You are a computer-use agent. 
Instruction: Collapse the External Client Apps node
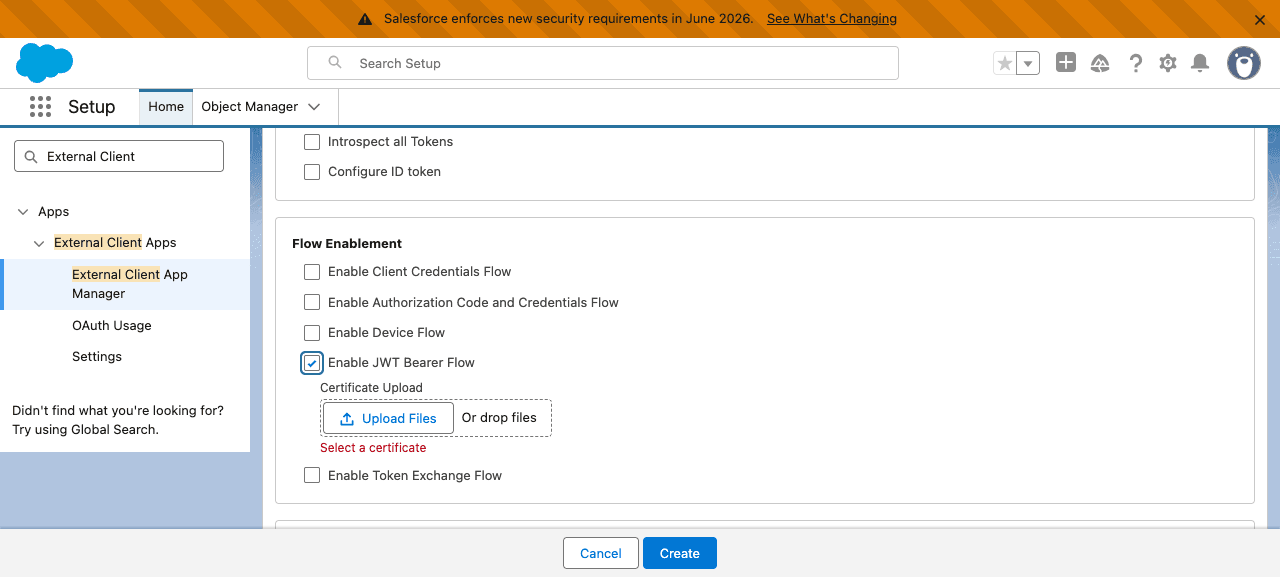pos(39,243)
